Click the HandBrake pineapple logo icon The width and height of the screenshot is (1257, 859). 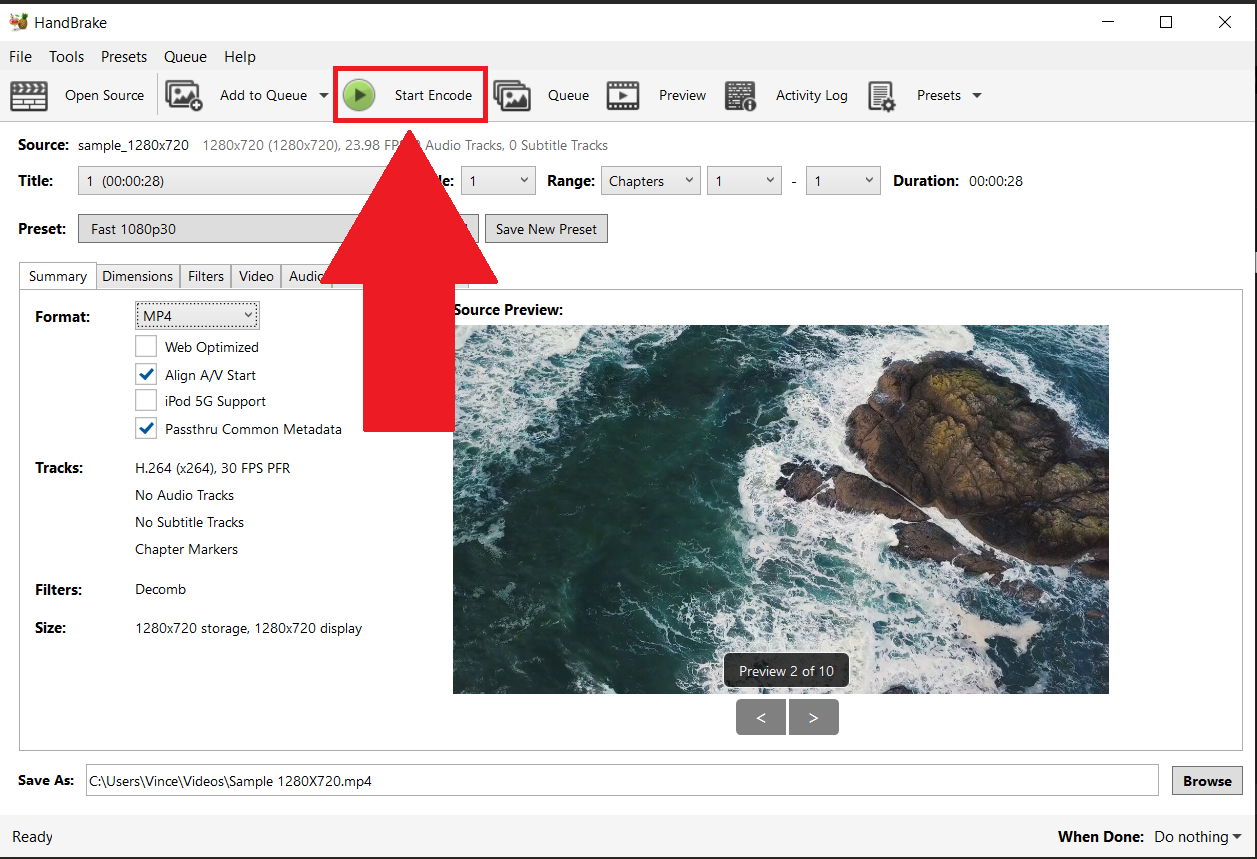(20, 20)
